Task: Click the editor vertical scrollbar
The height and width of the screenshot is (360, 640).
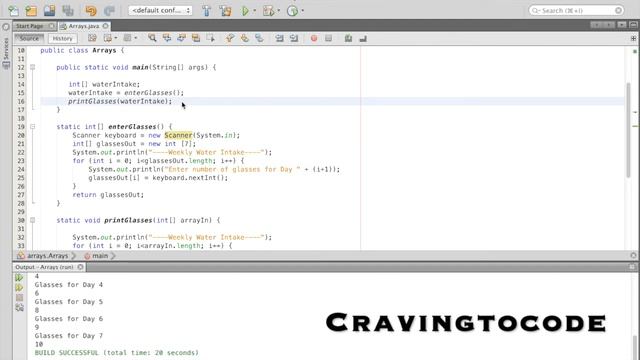Action: tap(629, 130)
